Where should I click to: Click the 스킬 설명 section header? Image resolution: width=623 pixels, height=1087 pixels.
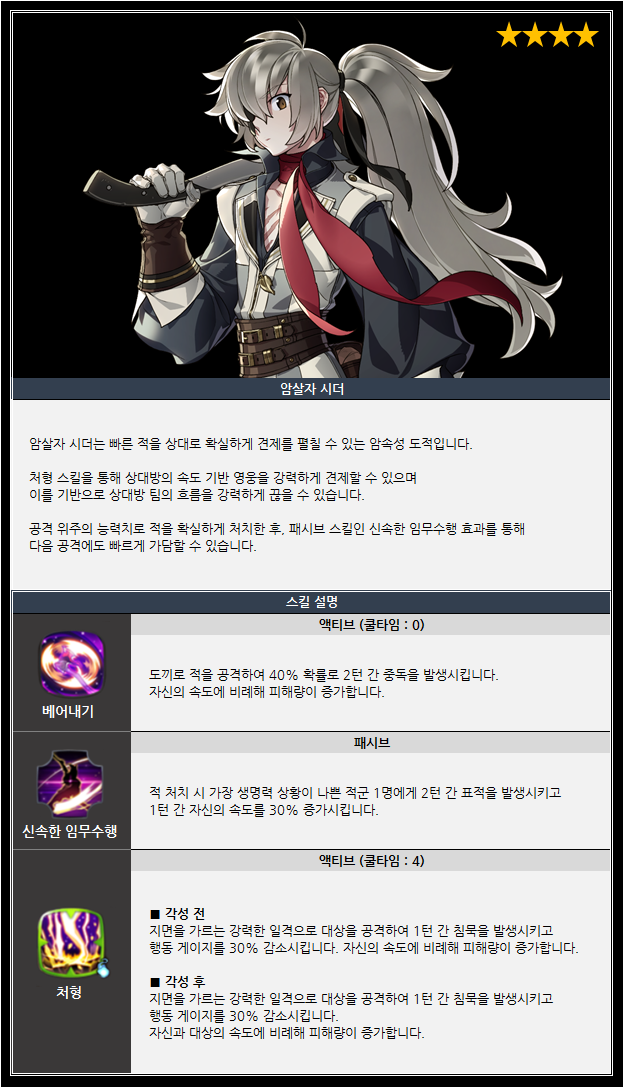coord(311,602)
